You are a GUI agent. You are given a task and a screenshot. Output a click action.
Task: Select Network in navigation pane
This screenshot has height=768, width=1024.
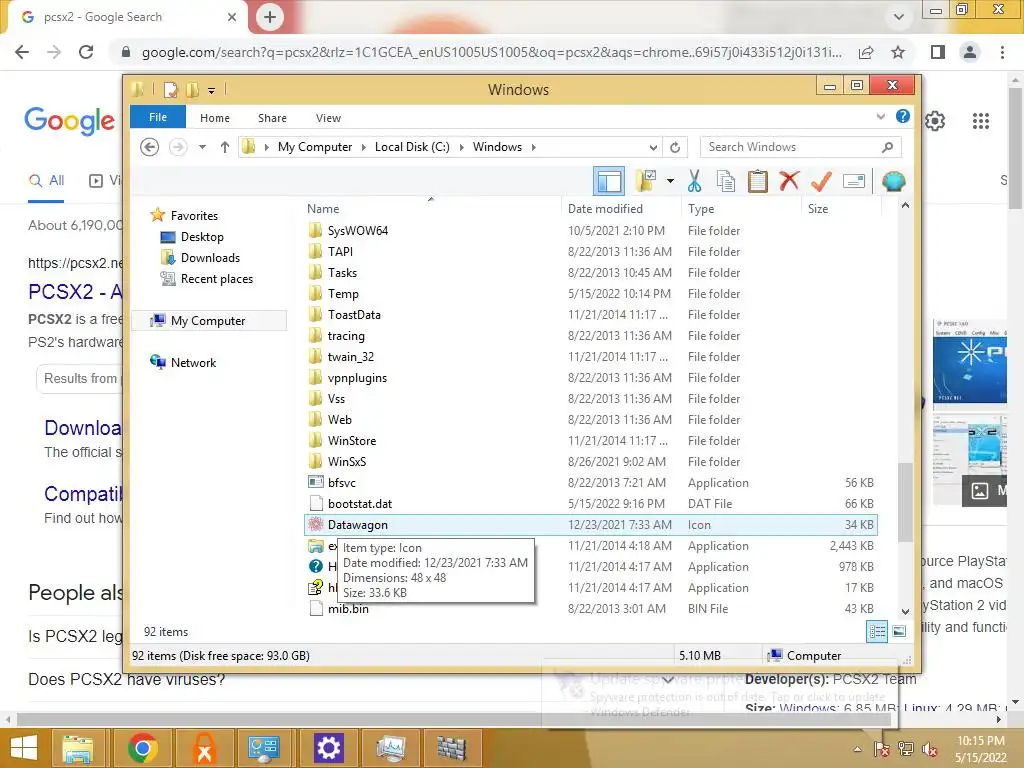pos(193,362)
